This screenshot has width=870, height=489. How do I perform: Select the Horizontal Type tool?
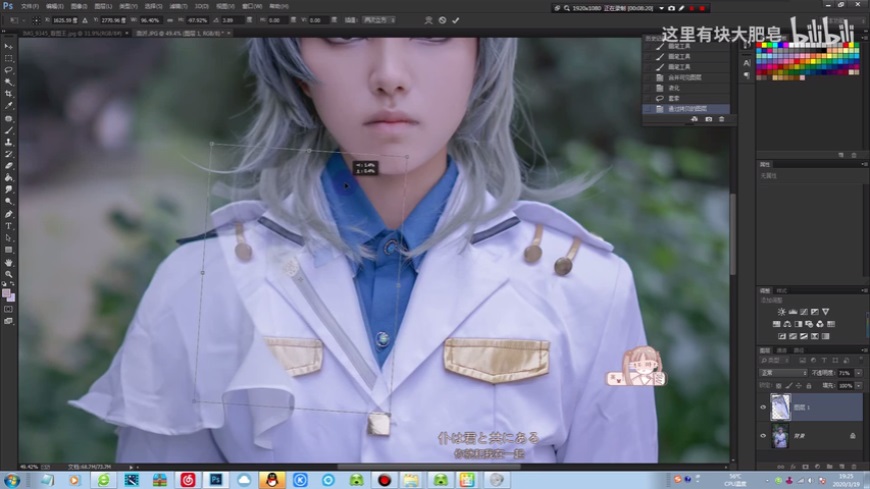8,226
